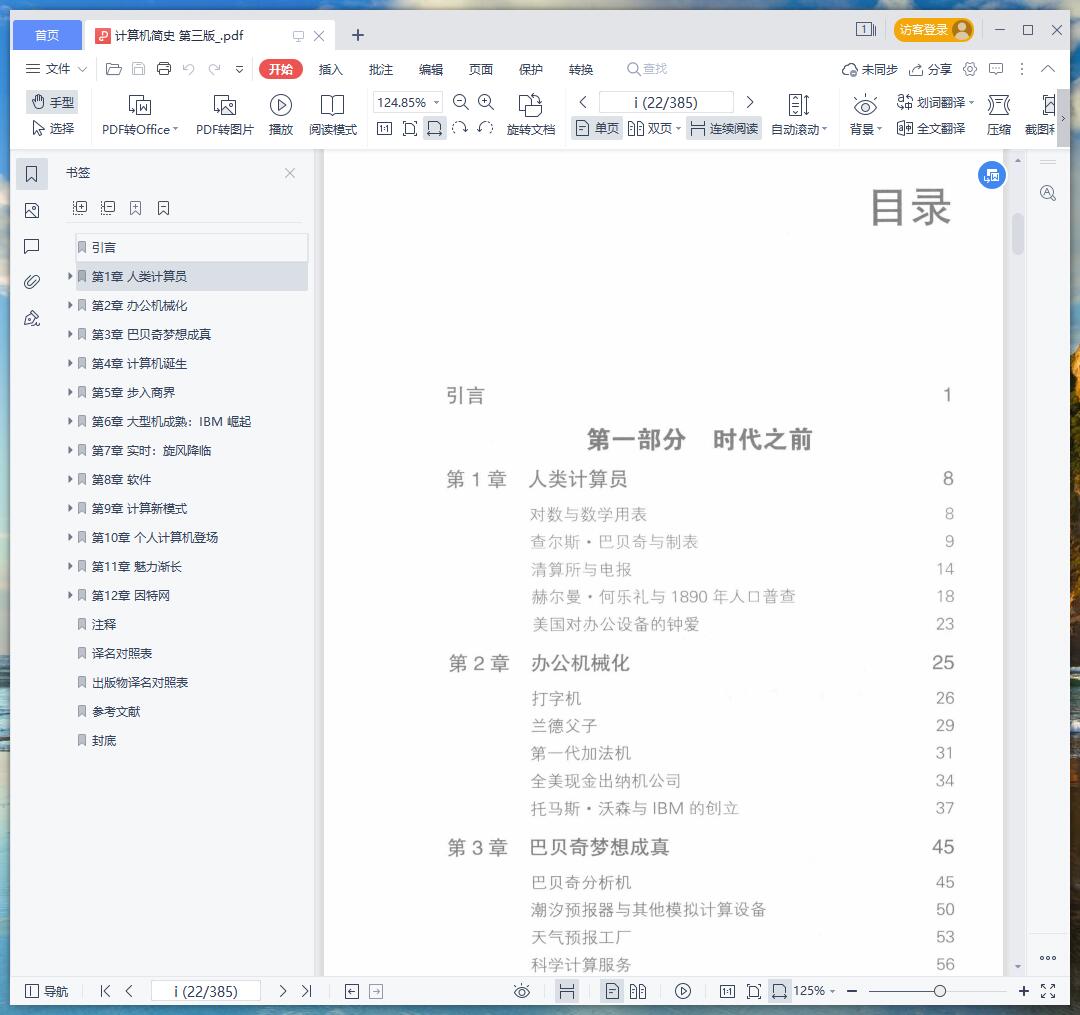This screenshot has height=1015, width=1080.
Task: Jump to the 注释 bookmark
Action: pyautogui.click(x=104, y=624)
